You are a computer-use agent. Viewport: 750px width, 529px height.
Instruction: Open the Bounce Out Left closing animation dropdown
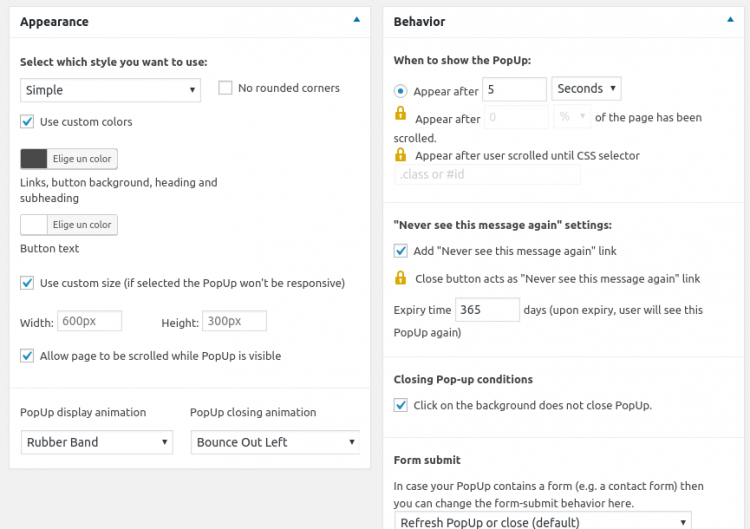pos(273,442)
